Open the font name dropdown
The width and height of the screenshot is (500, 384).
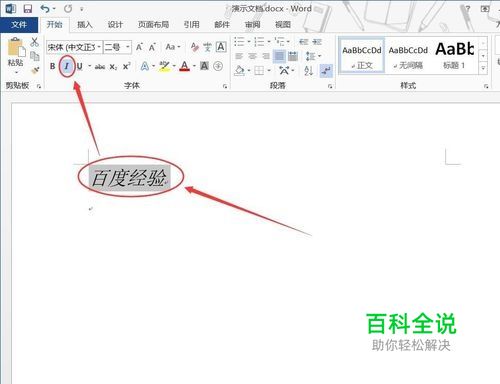(x=99, y=47)
